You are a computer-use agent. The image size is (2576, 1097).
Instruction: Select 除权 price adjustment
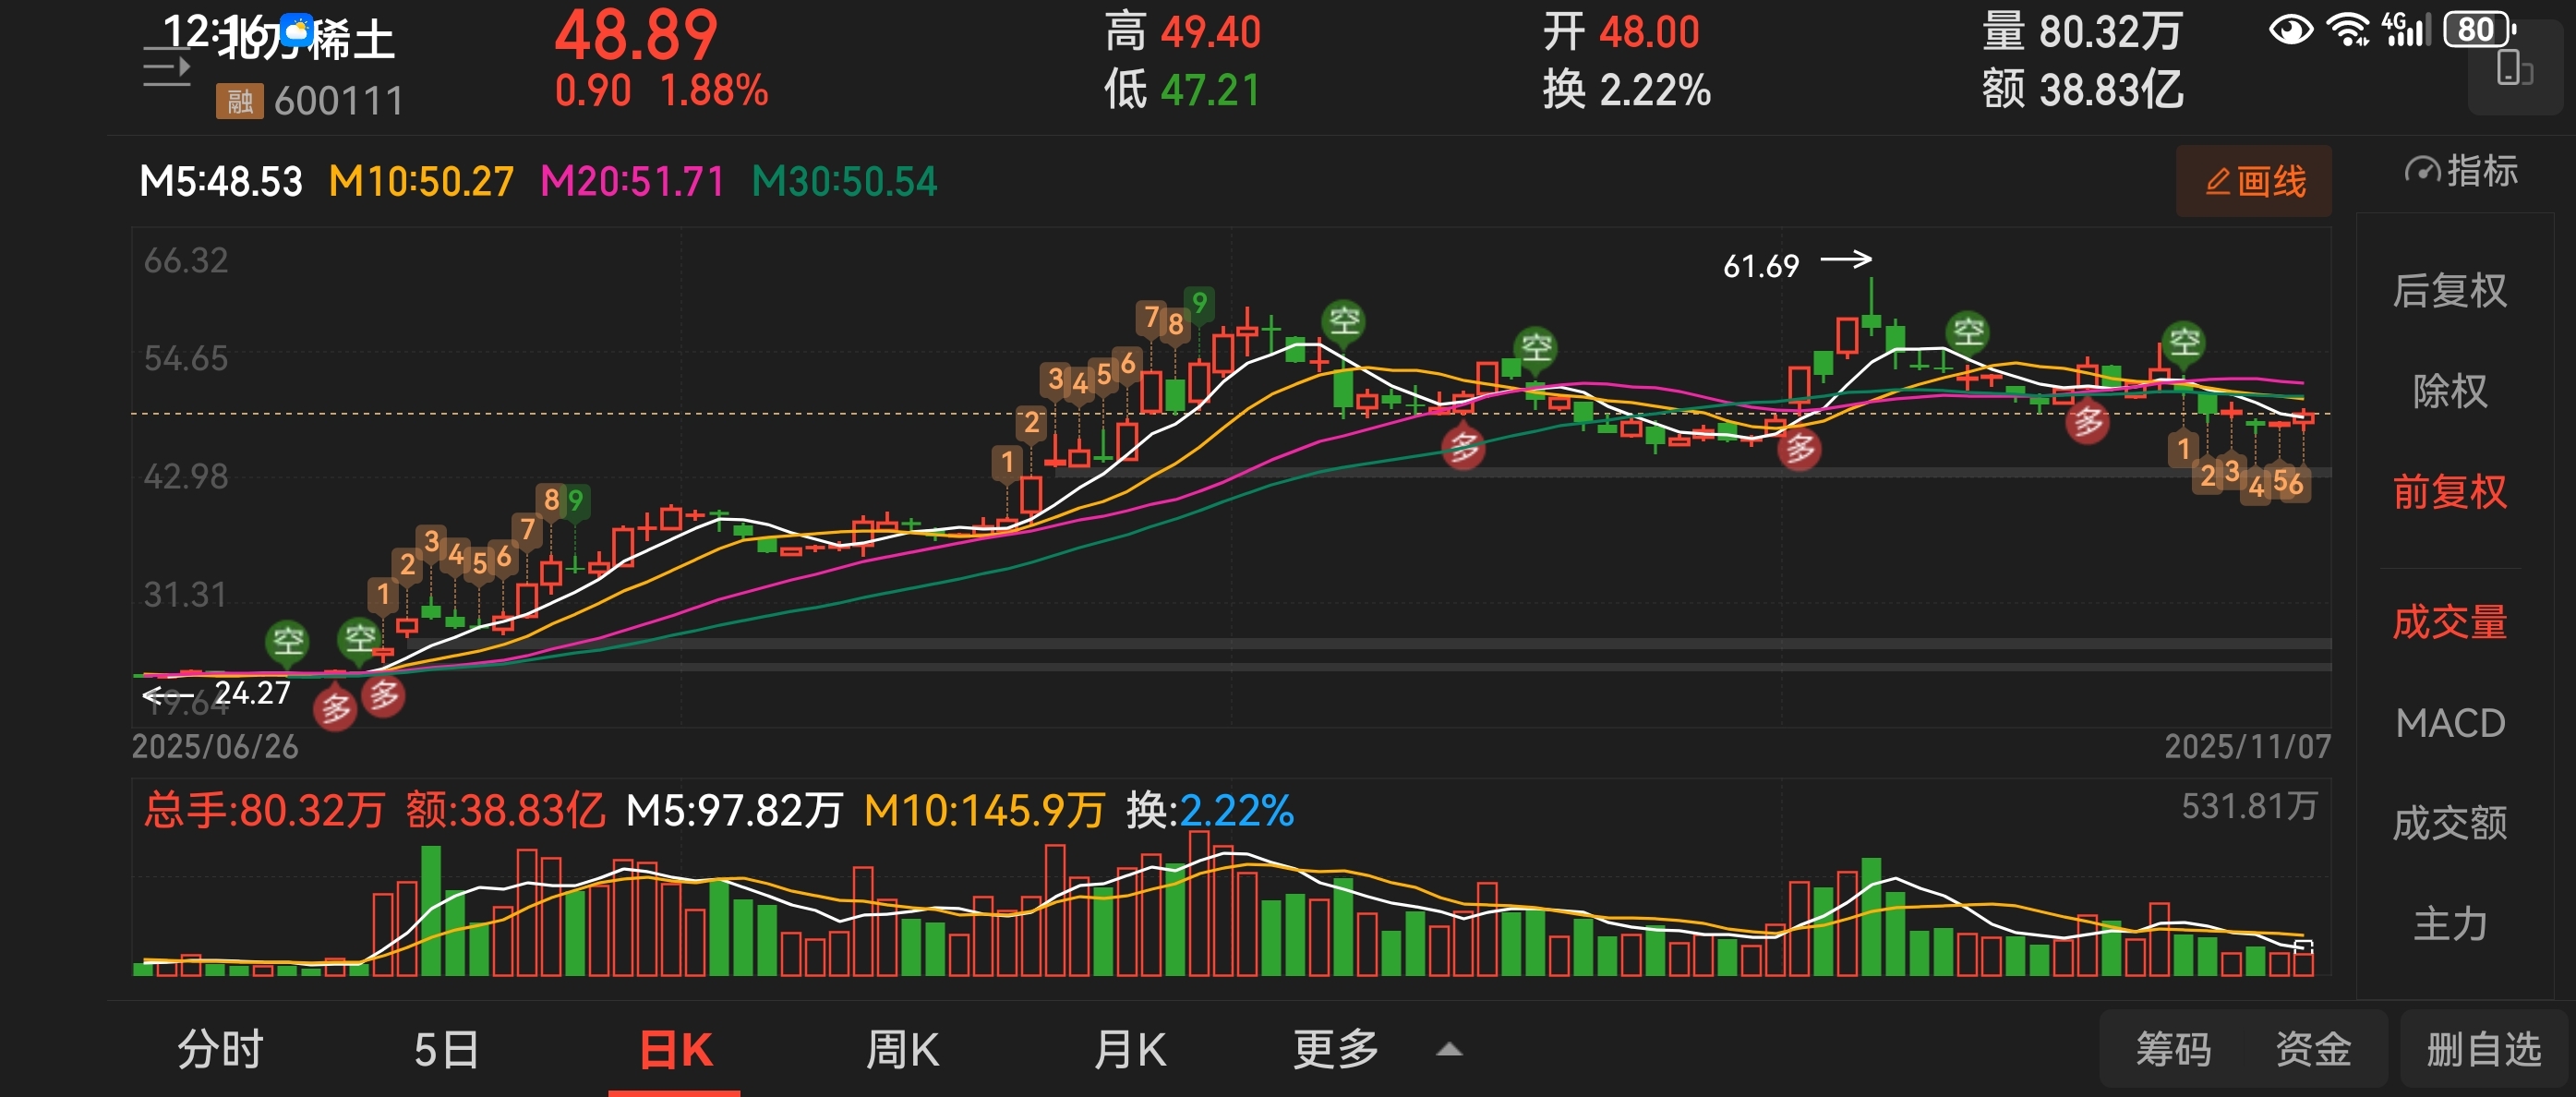(2449, 391)
